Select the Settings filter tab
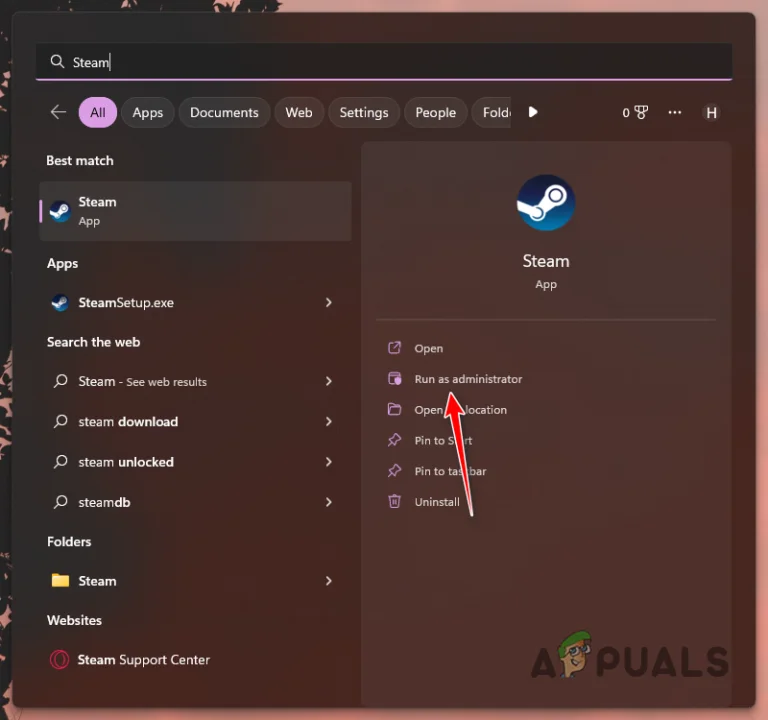 point(363,113)
